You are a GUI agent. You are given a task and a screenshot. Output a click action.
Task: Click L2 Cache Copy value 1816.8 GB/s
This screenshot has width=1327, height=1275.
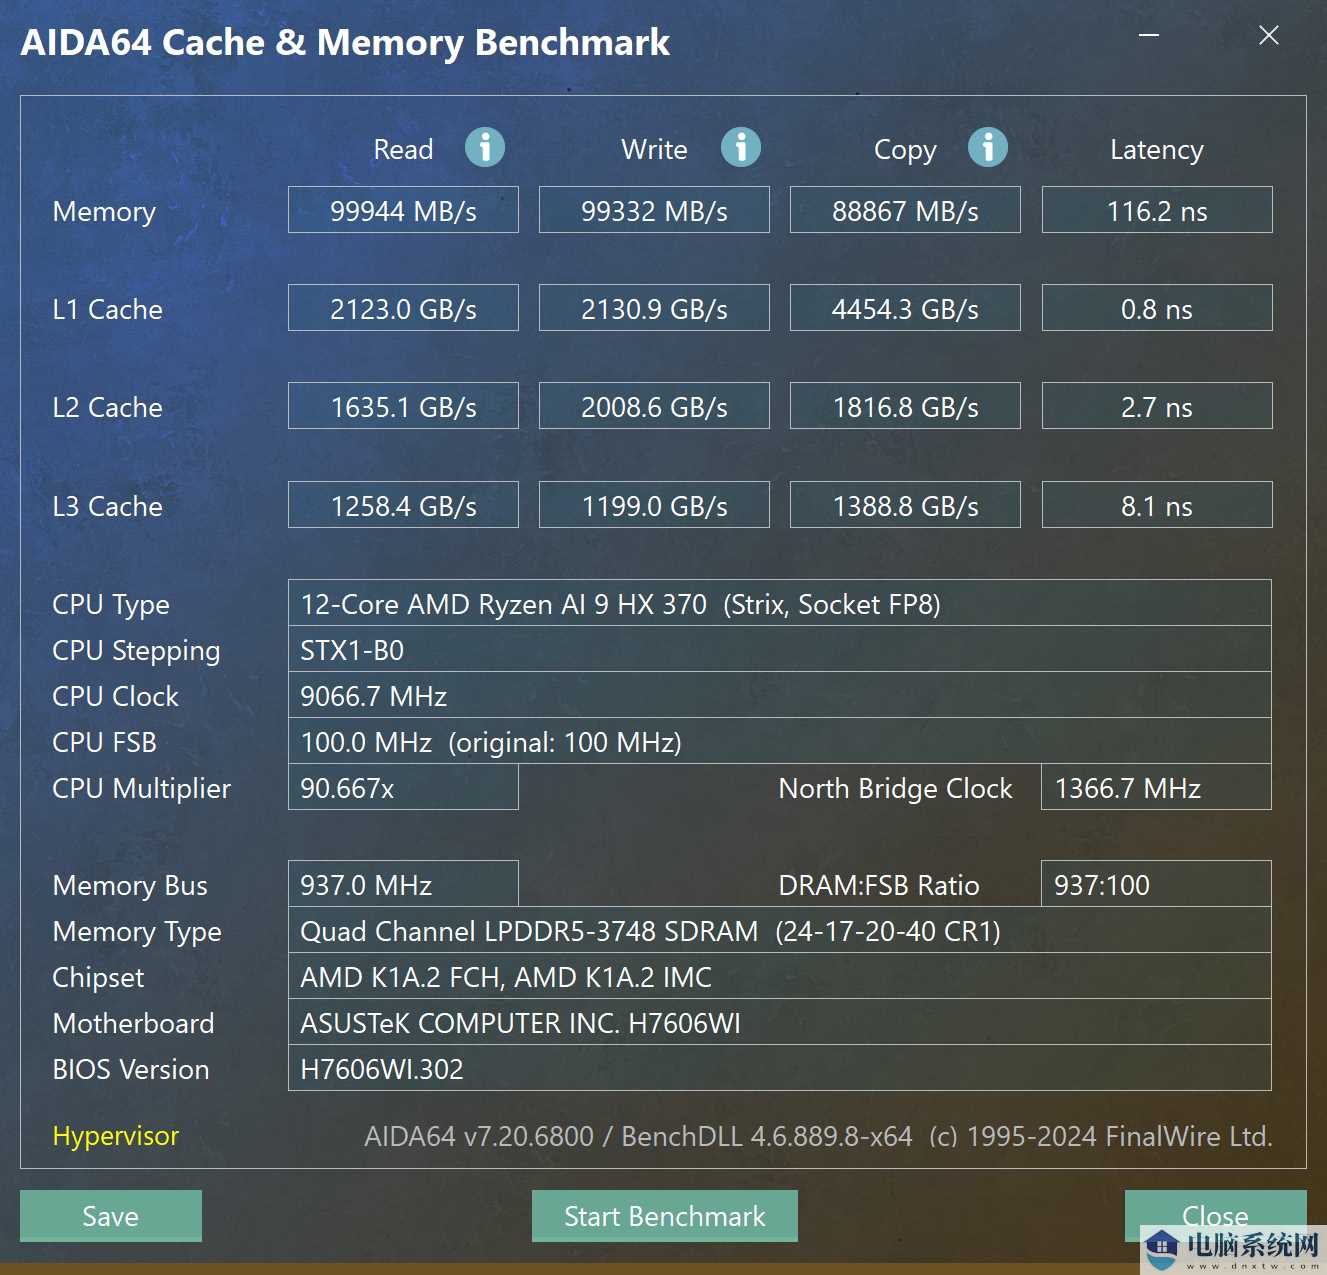(905, 406)
